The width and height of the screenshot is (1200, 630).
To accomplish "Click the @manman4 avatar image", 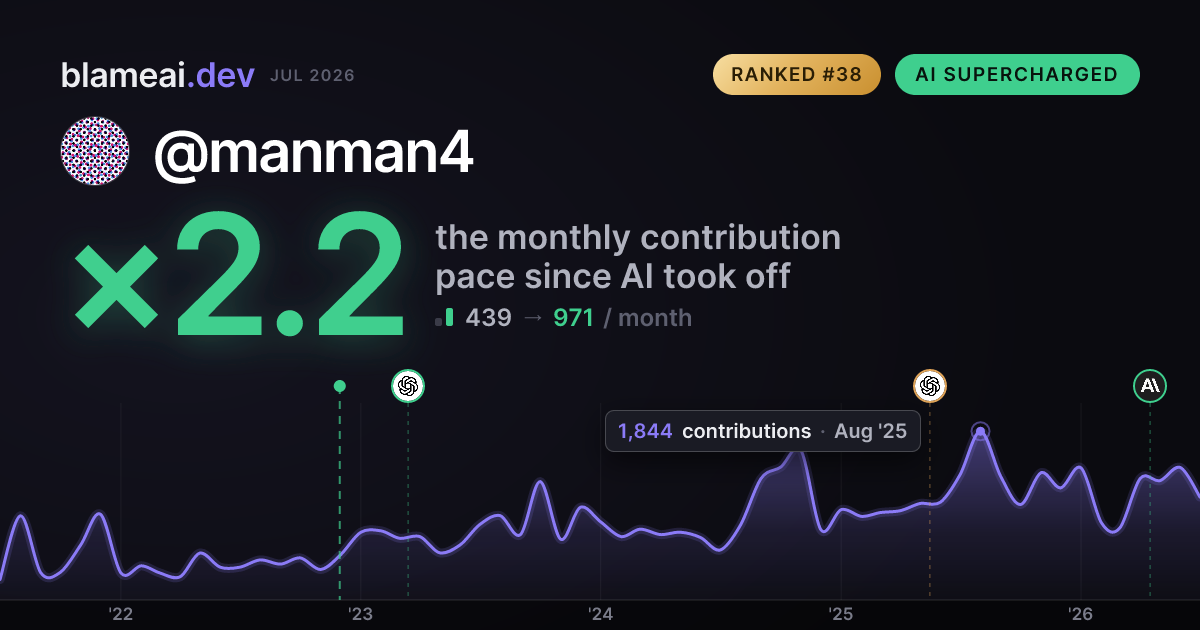I will coord(95,151).
